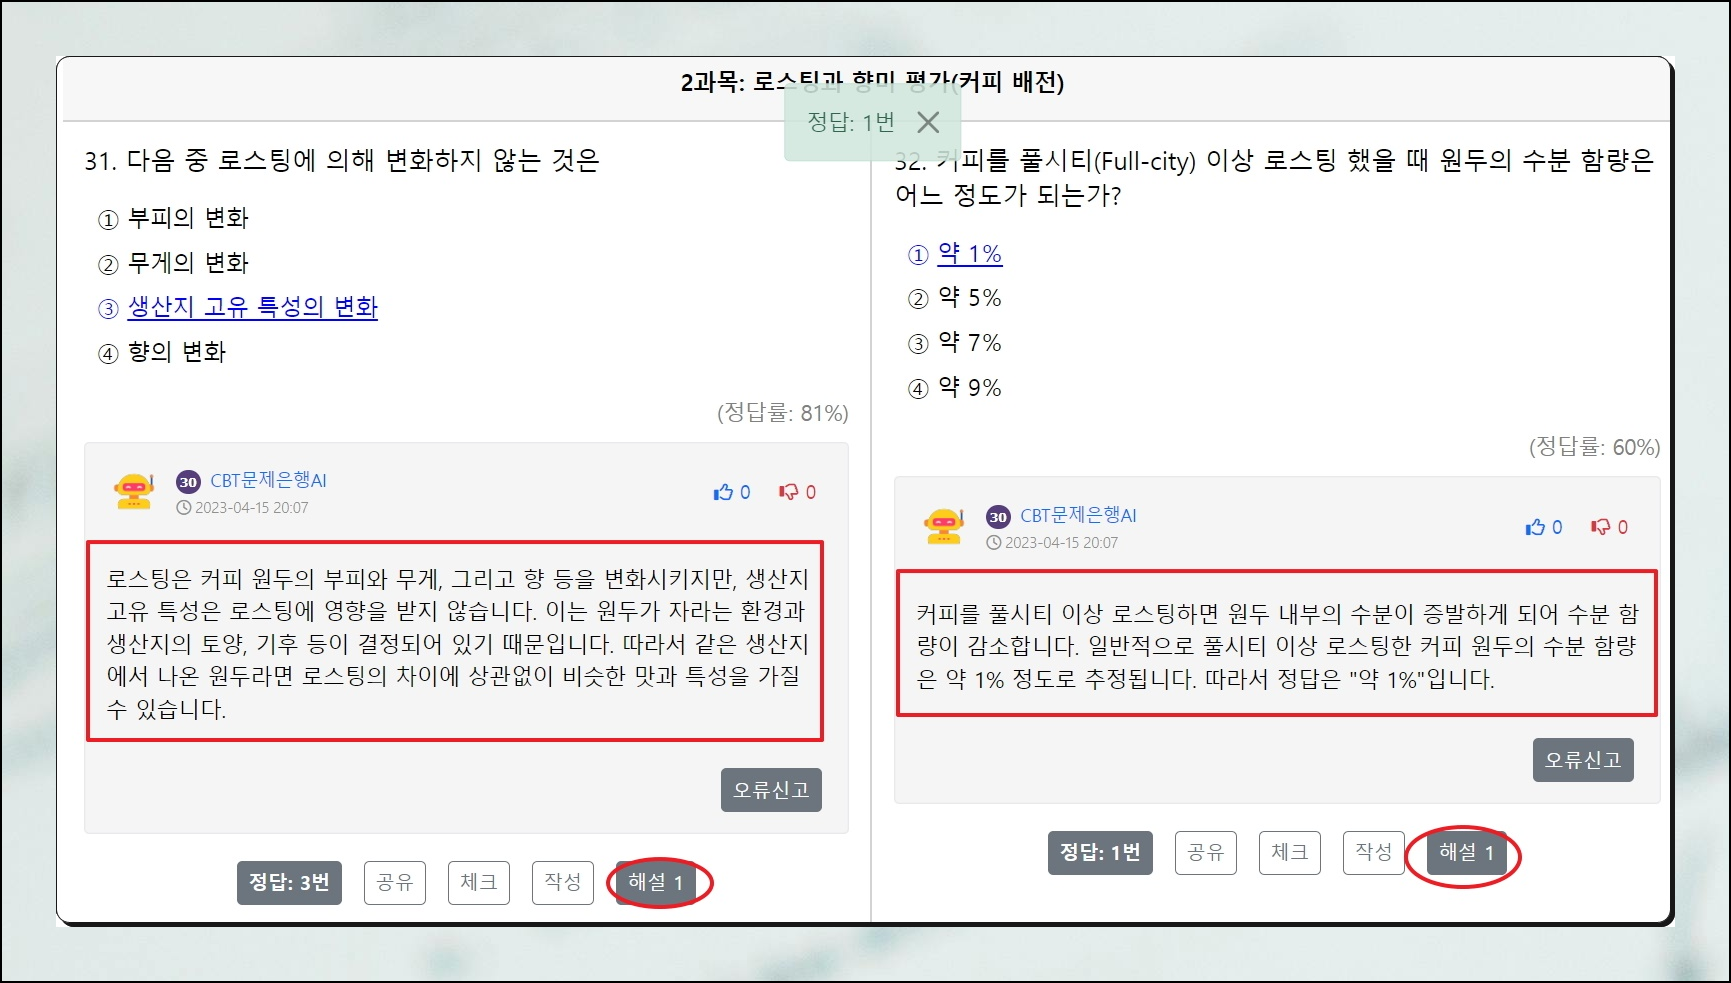This screenshot has width=1731, height=983.
Task: Toggle 해설 1 button for question 31
Action: click(x=656, y=883)
